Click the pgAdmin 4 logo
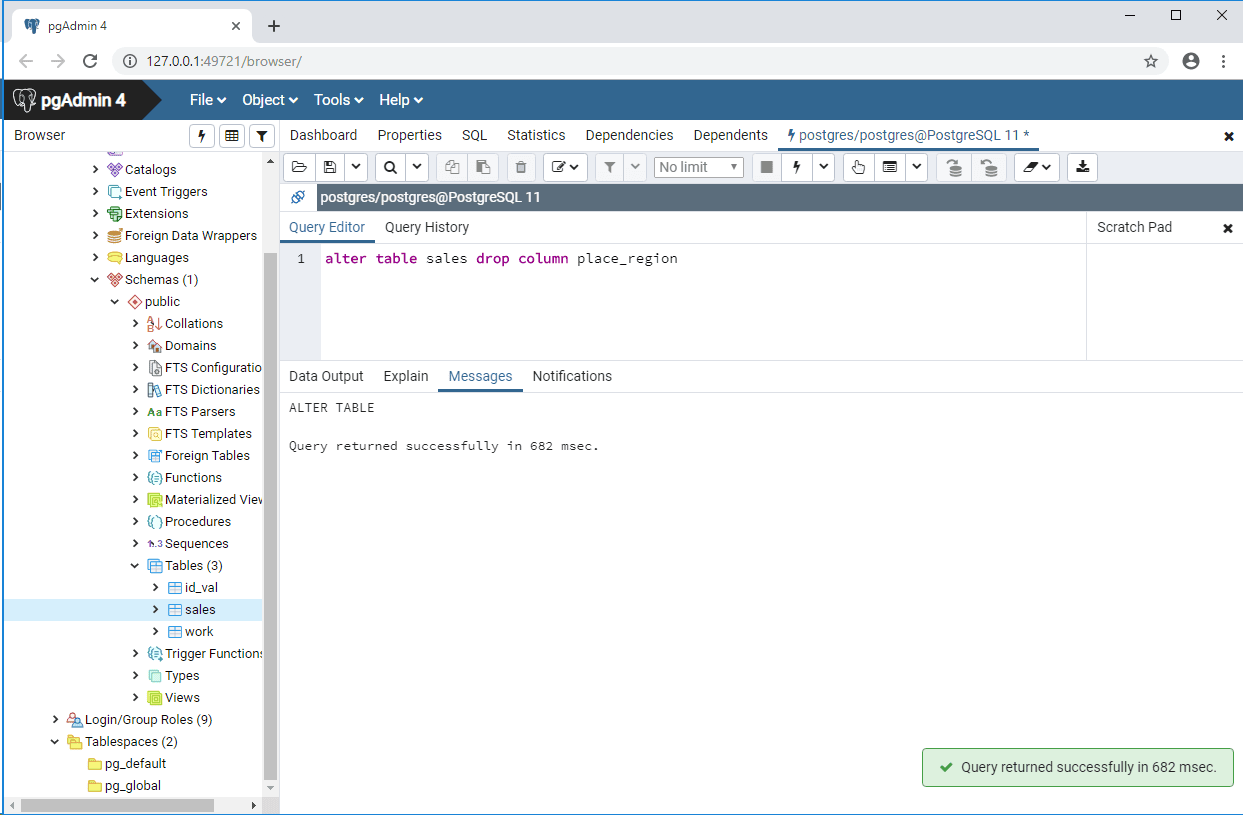The width and height of the screenshot is (1243, 815). [70, 100]
